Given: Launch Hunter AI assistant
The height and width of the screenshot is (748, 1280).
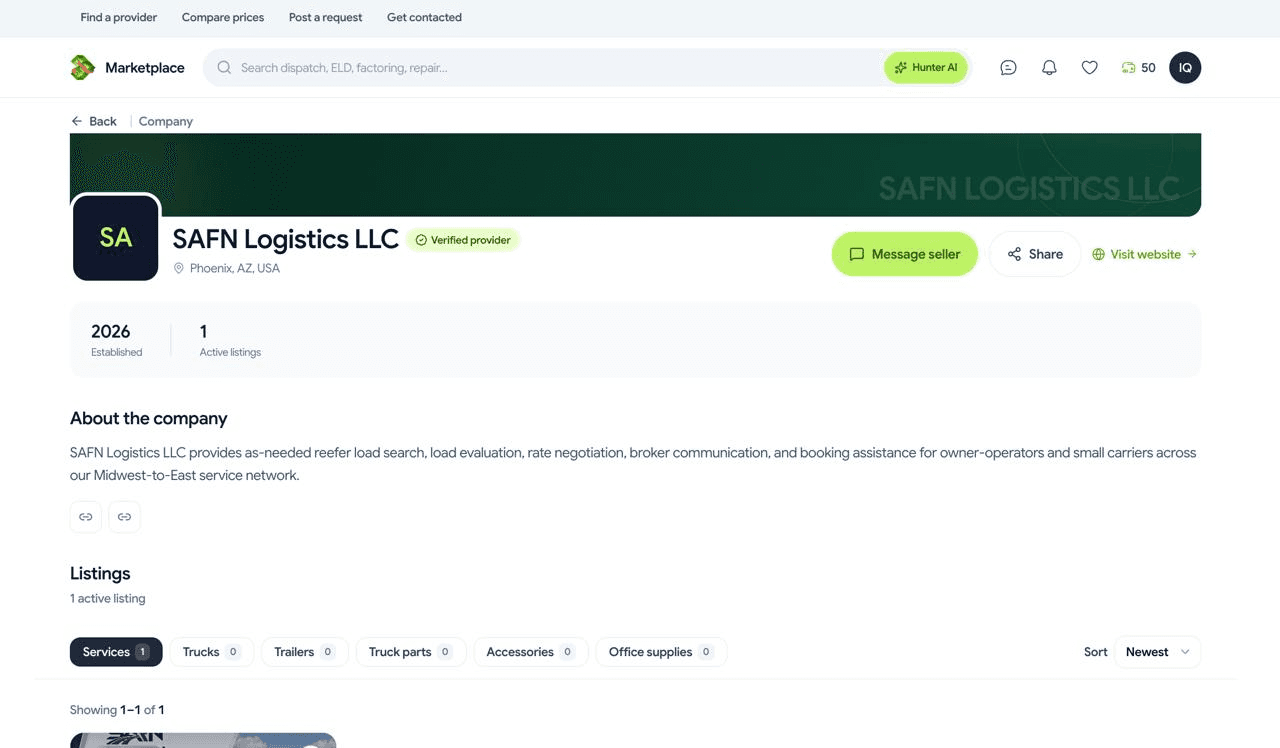Looking at the screenshot, I should 926,67.
